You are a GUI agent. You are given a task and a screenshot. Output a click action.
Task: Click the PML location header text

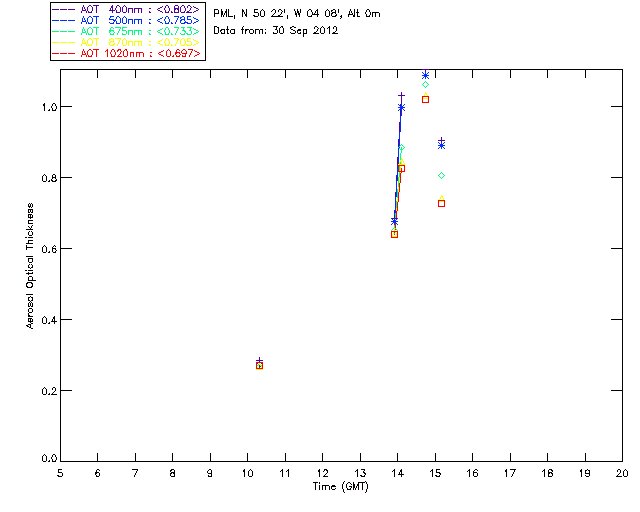tap(297, 14)
